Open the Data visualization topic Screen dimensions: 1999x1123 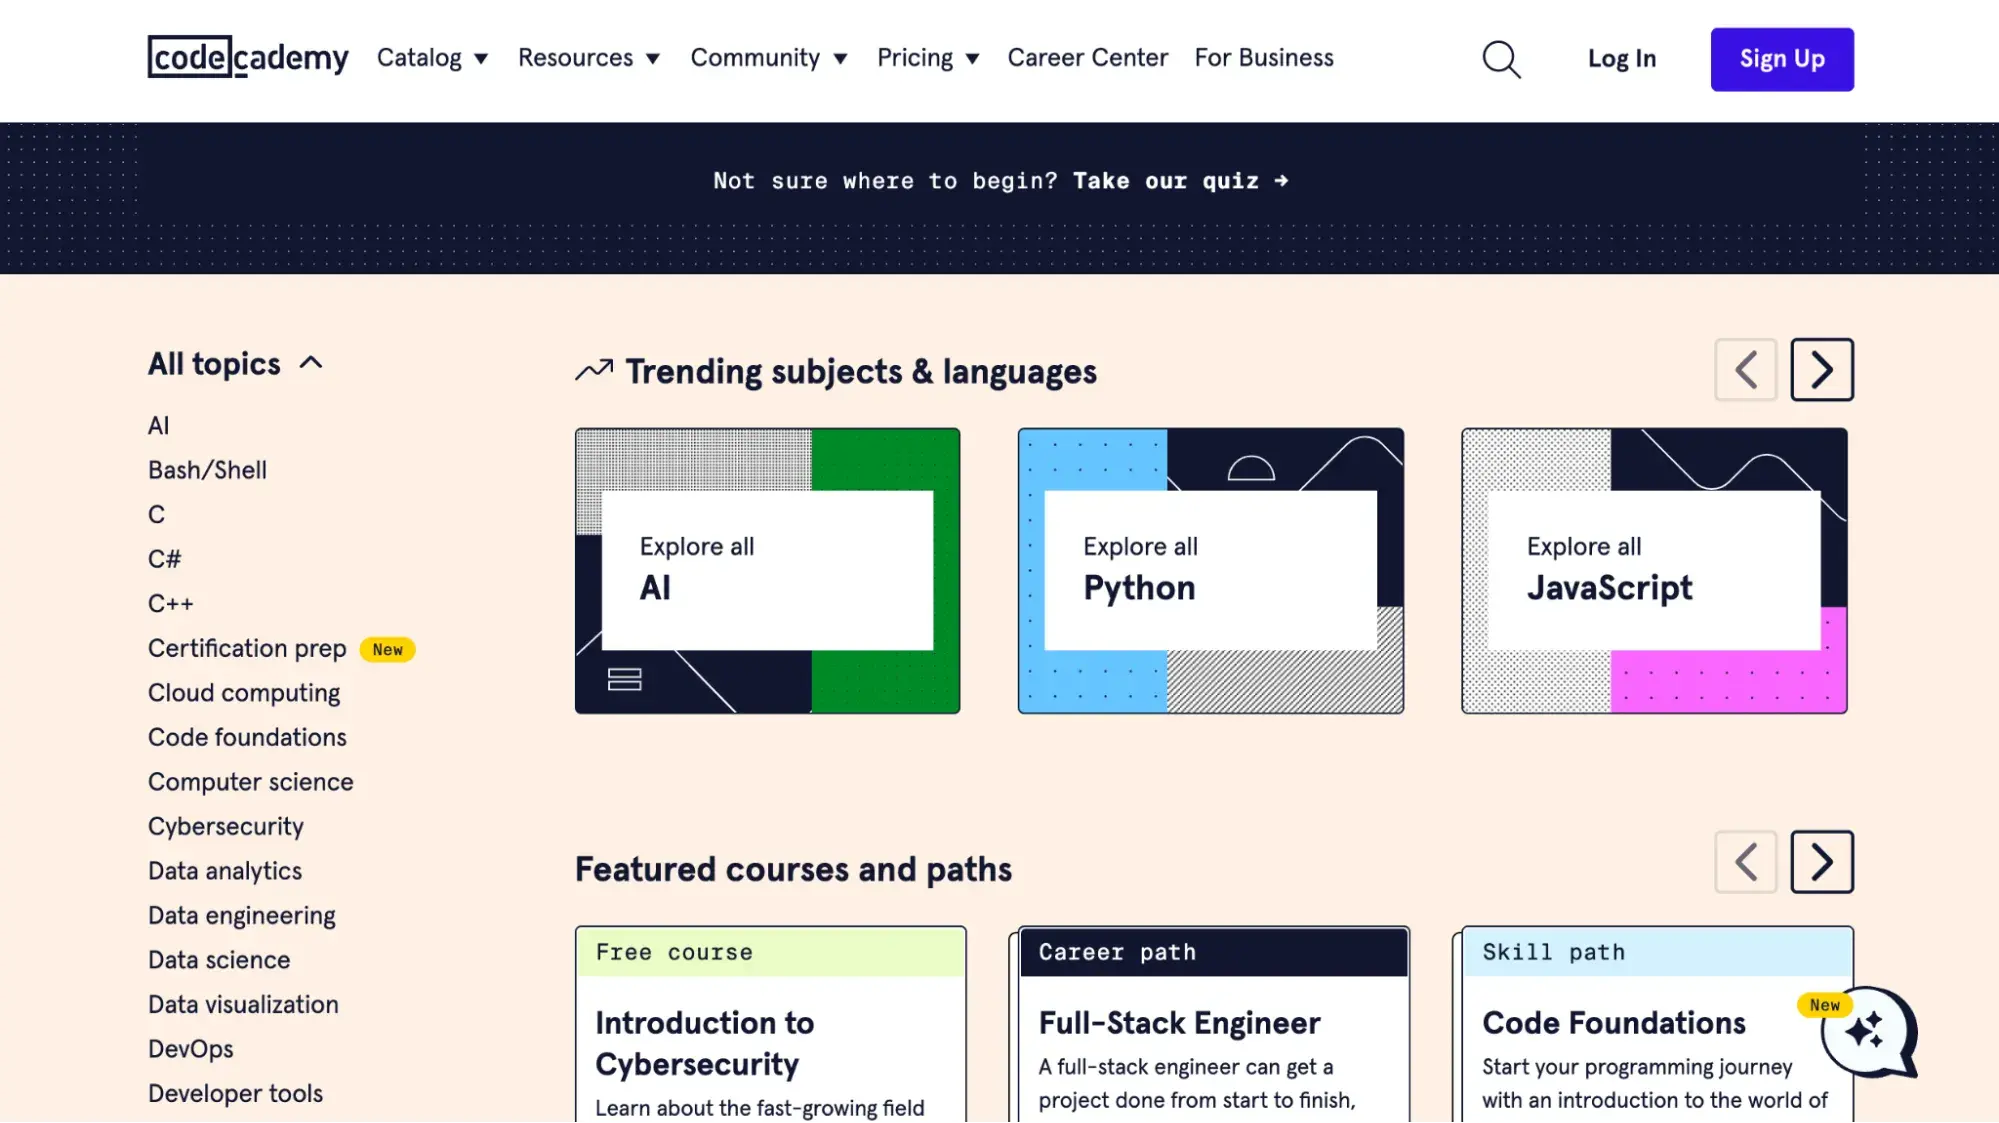[x=243, y=1005]
